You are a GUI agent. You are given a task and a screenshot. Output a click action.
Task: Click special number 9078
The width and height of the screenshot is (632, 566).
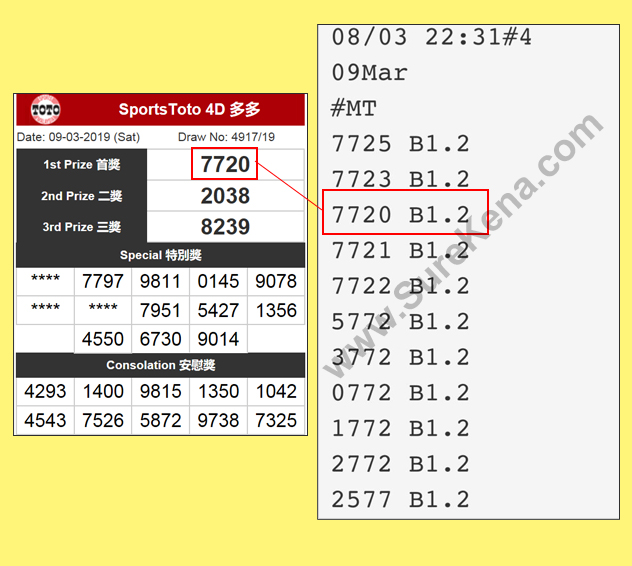click(x=276, y=281)
